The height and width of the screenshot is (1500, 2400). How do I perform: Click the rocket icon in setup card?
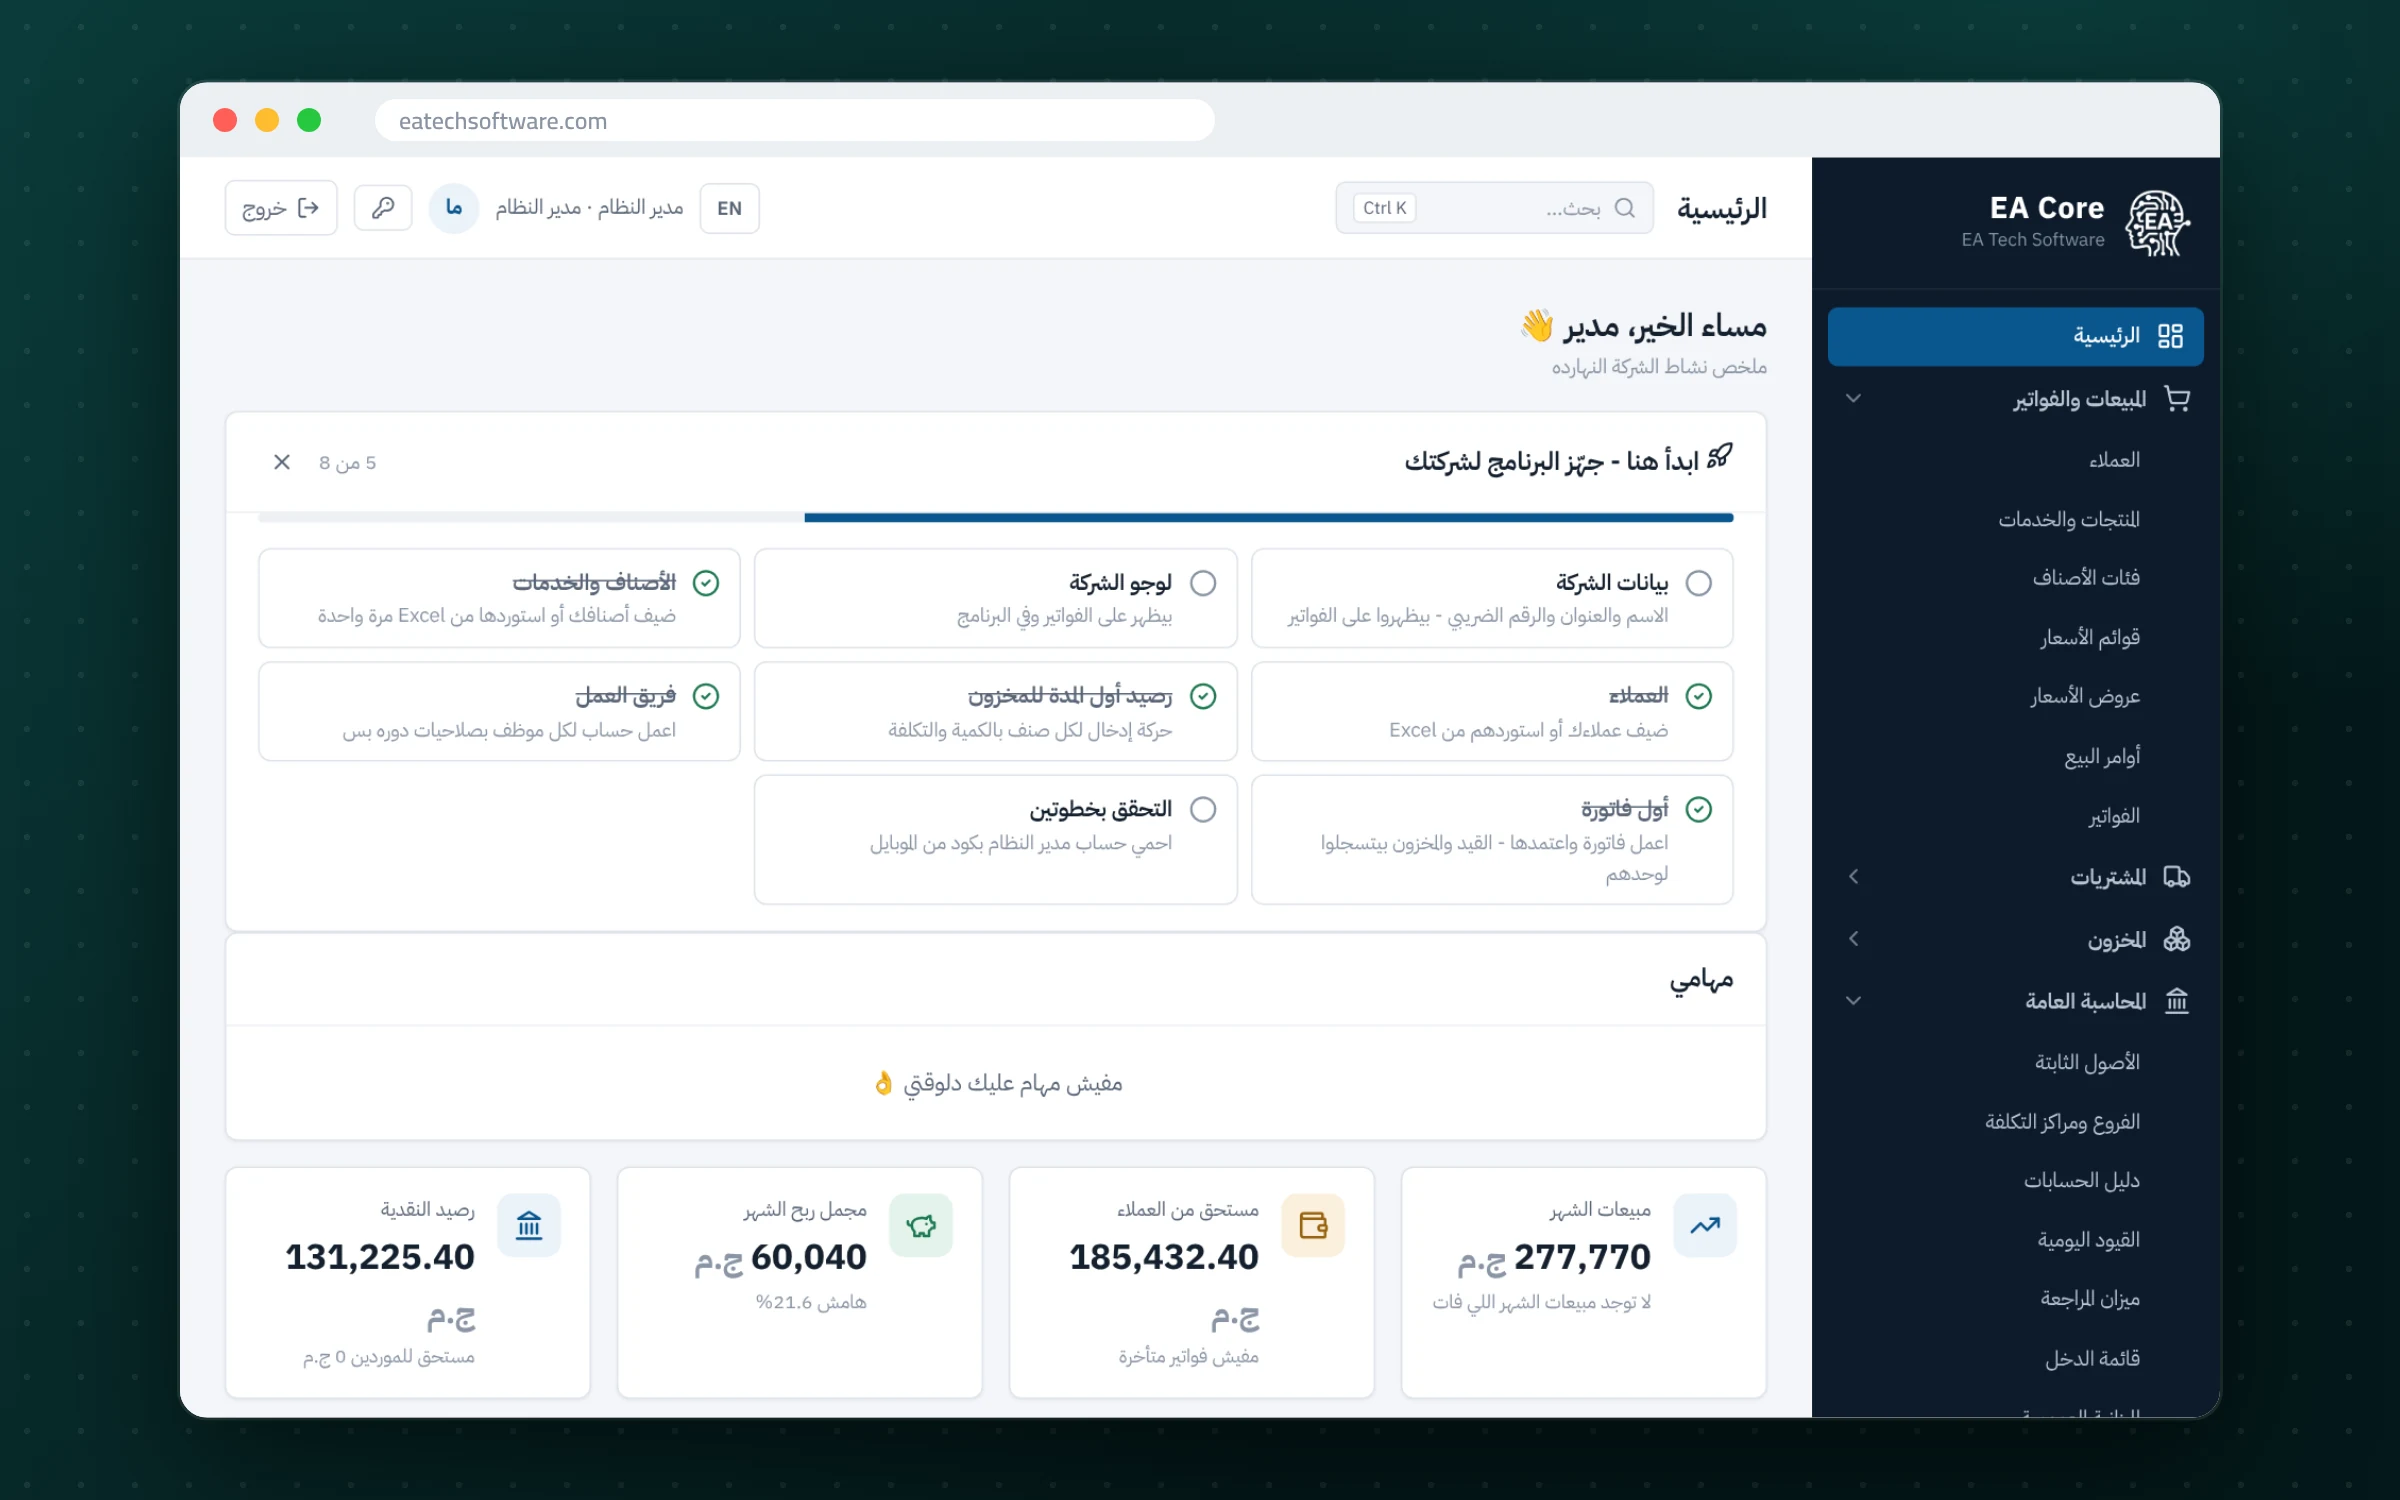(x=1720, y=456)
